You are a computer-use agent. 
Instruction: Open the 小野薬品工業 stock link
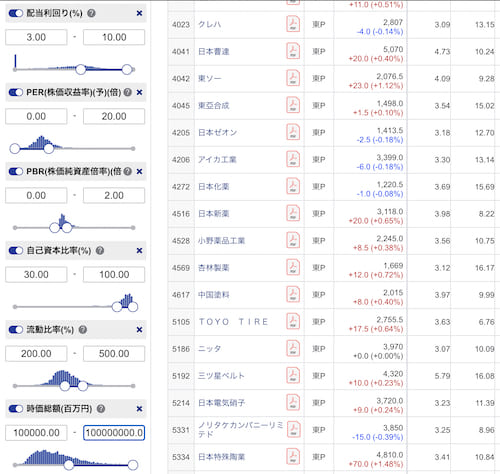(222, 241)
